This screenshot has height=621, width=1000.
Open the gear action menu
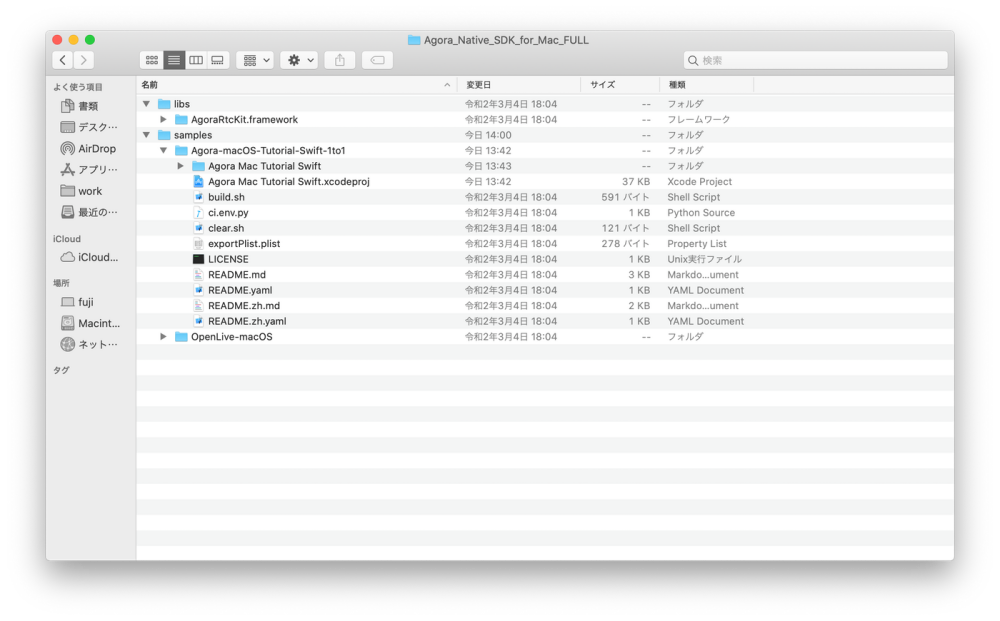299,60
